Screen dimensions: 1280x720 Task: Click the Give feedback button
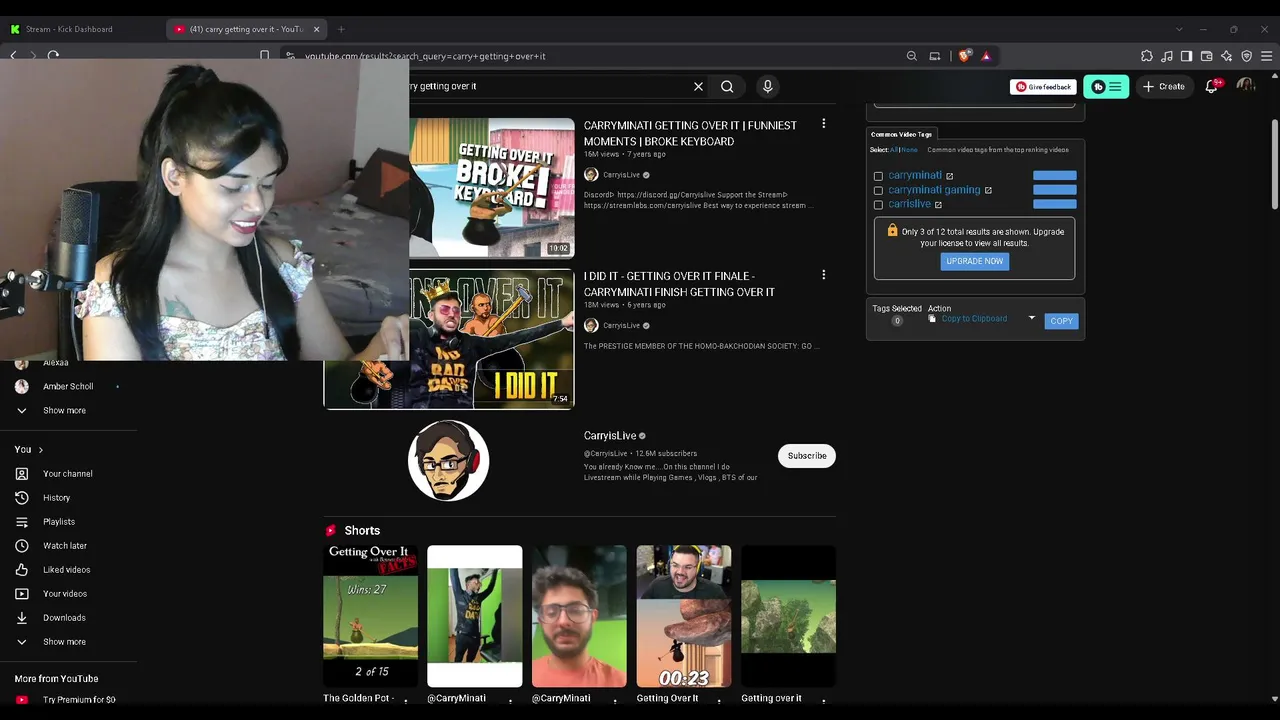1043,87
